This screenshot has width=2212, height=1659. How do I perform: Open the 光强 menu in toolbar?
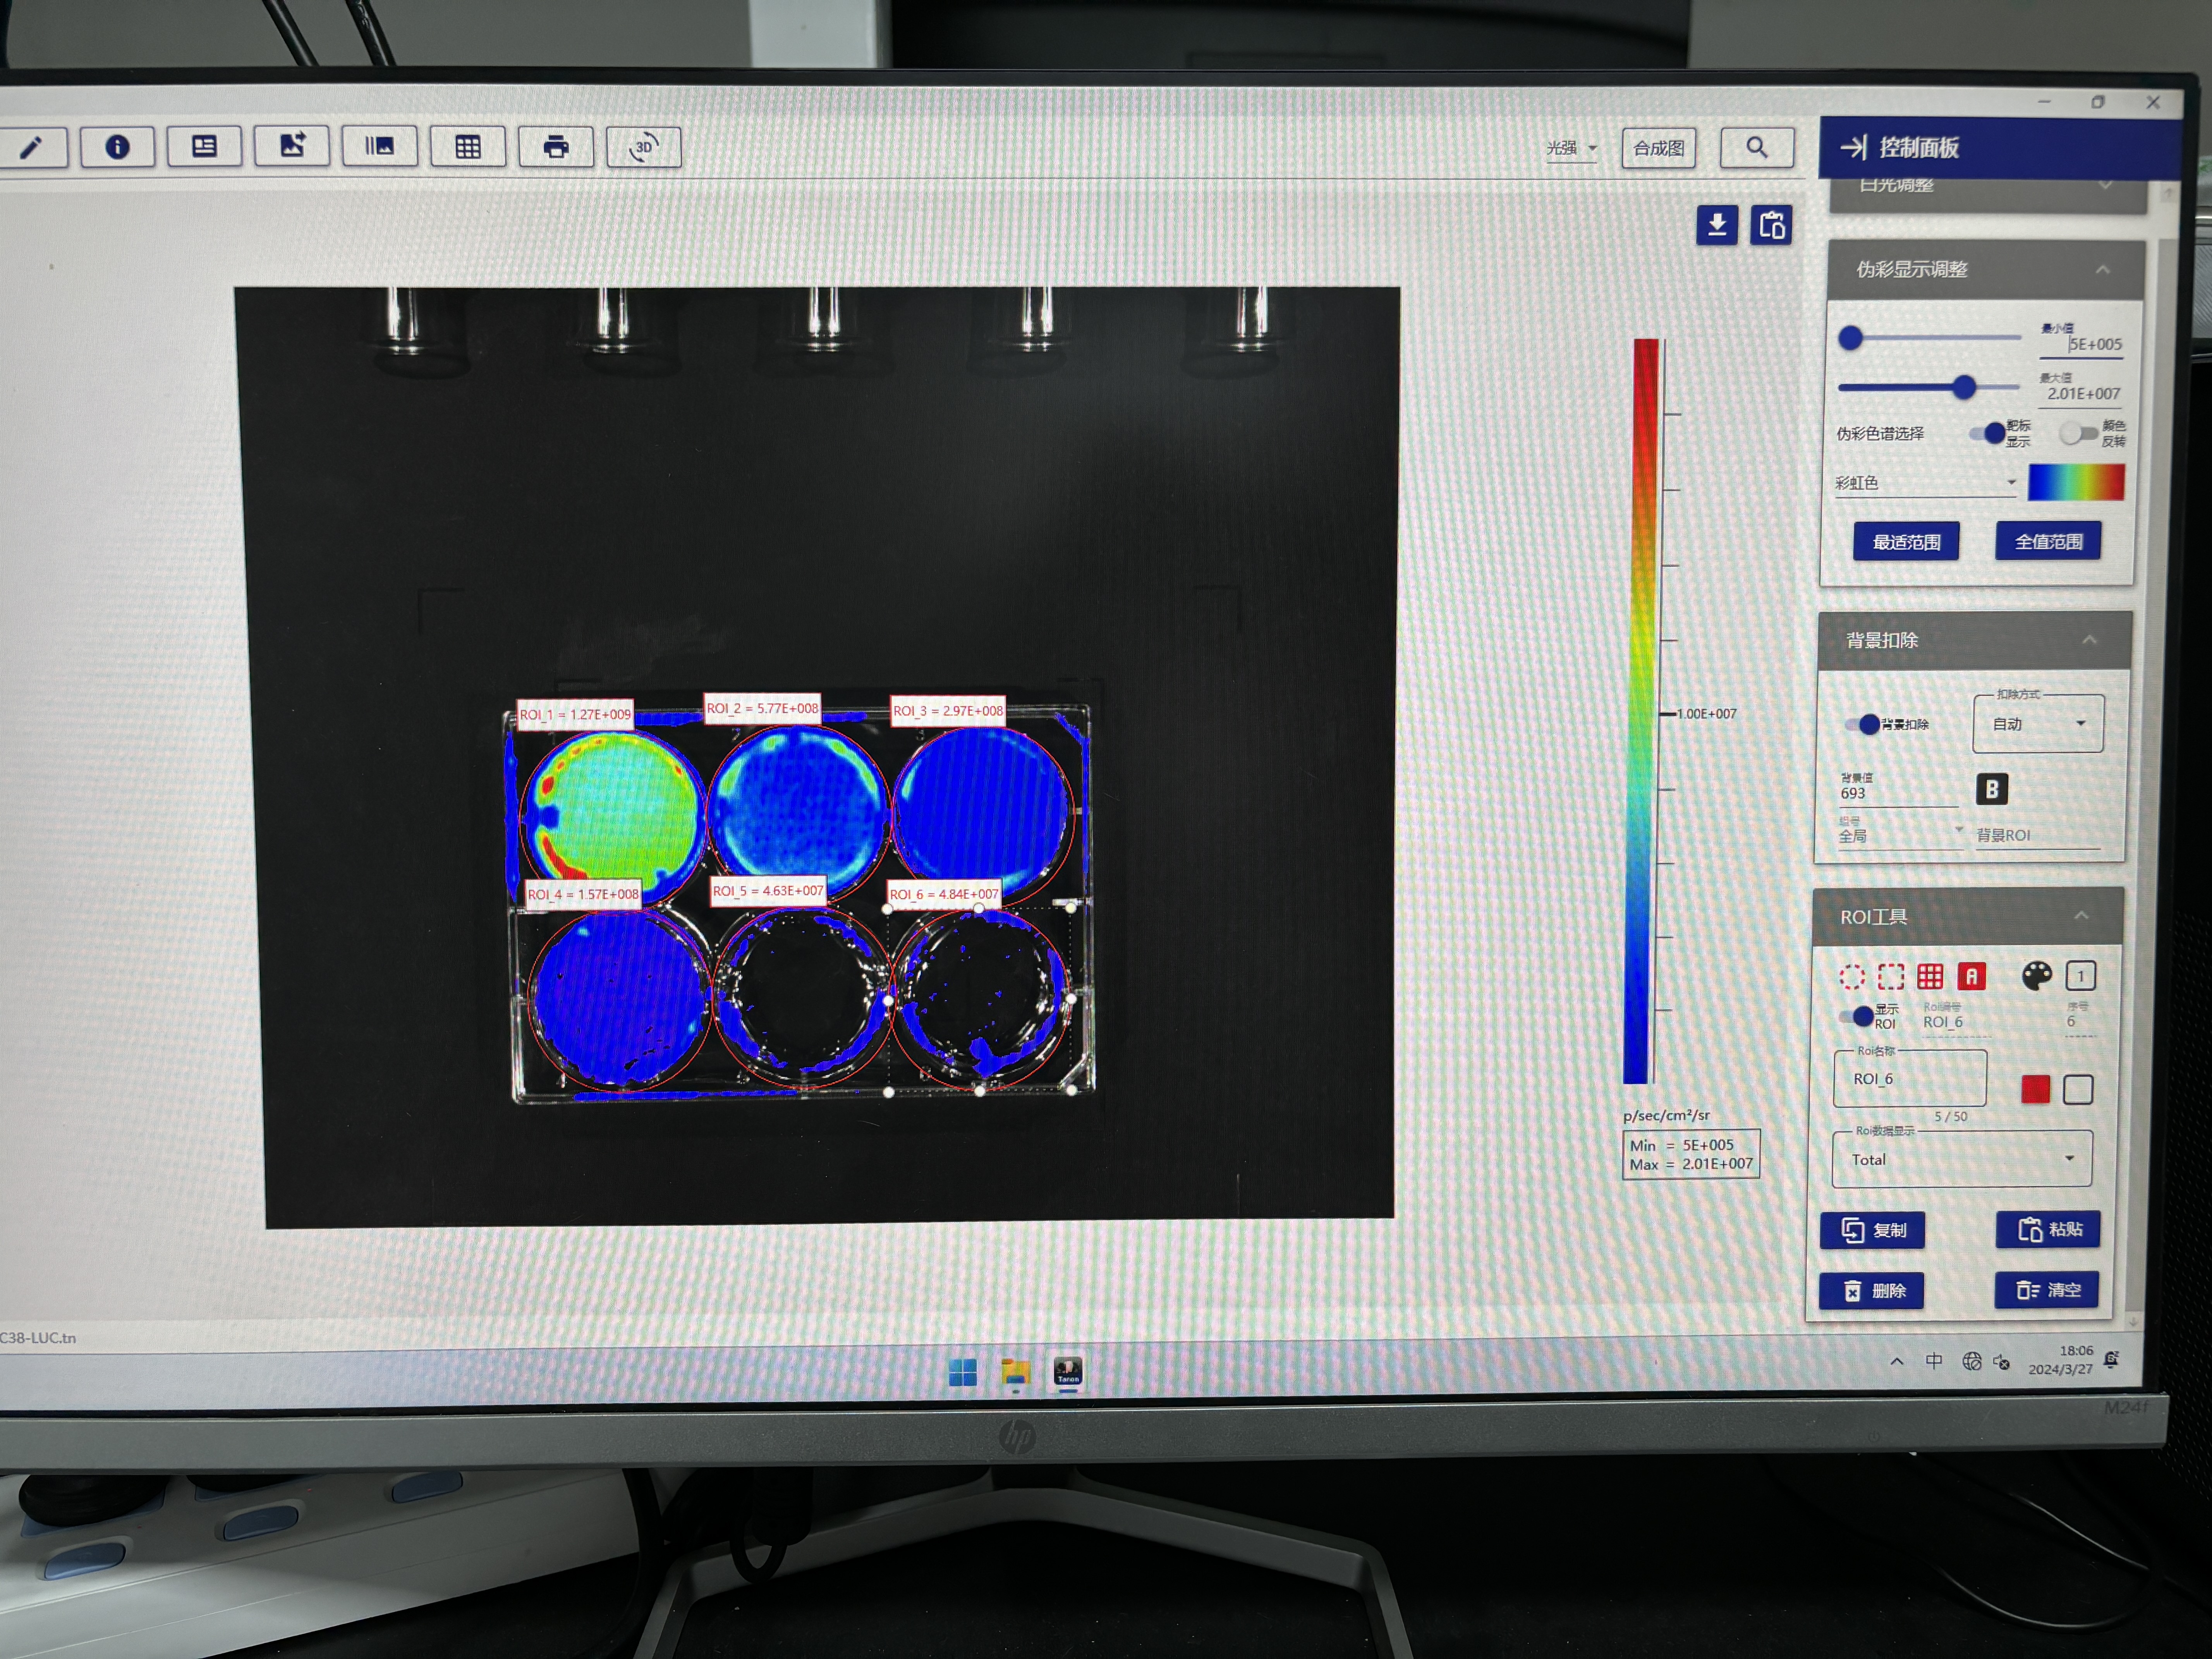coord(1570,148)
